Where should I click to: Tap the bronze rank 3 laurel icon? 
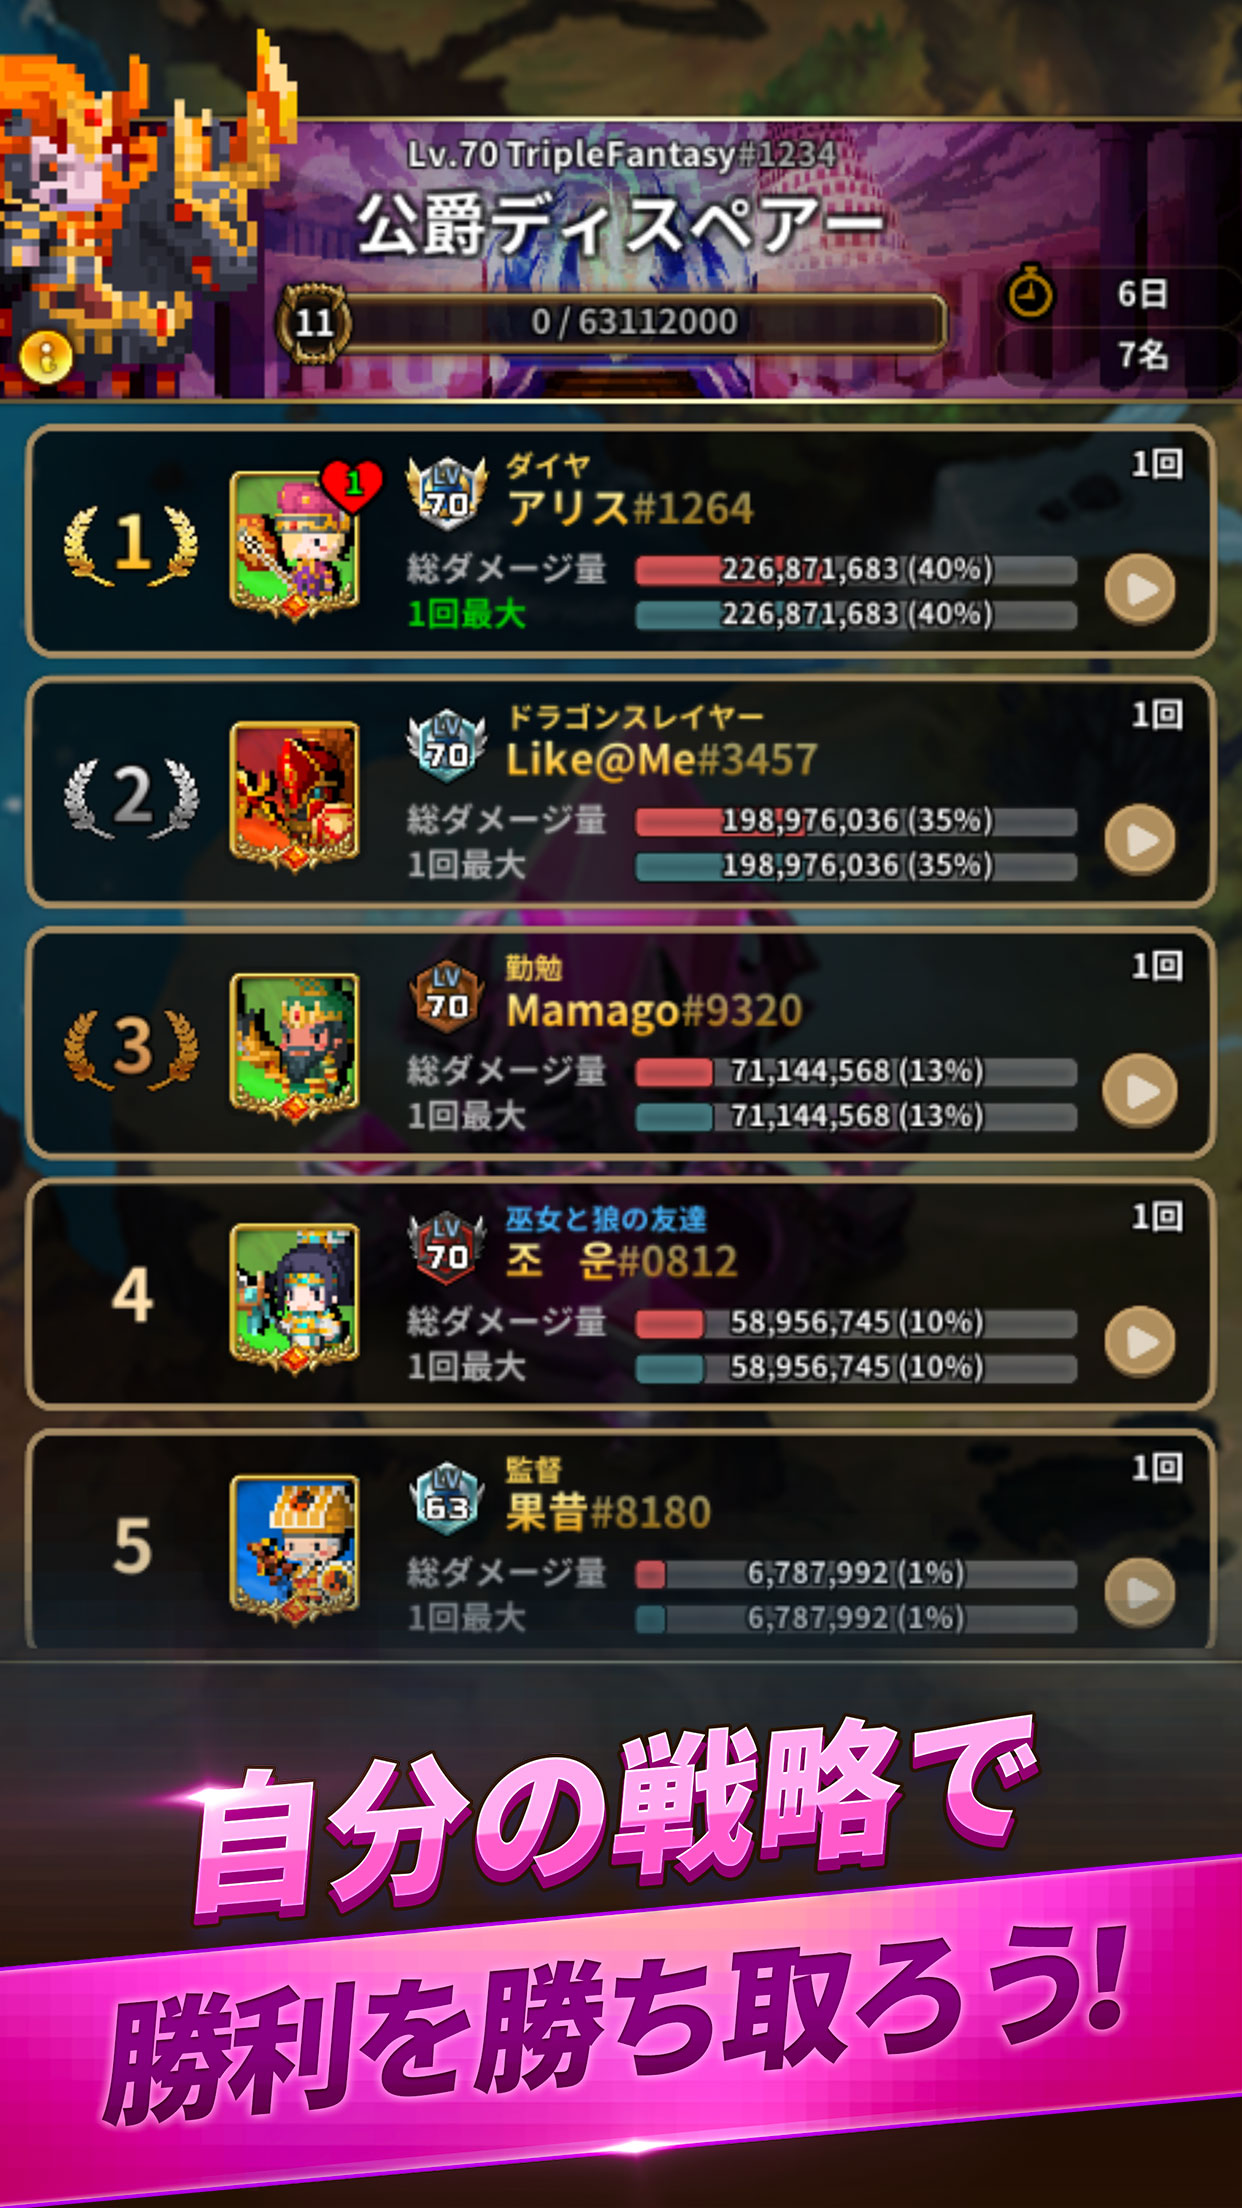pos(131,1046)
